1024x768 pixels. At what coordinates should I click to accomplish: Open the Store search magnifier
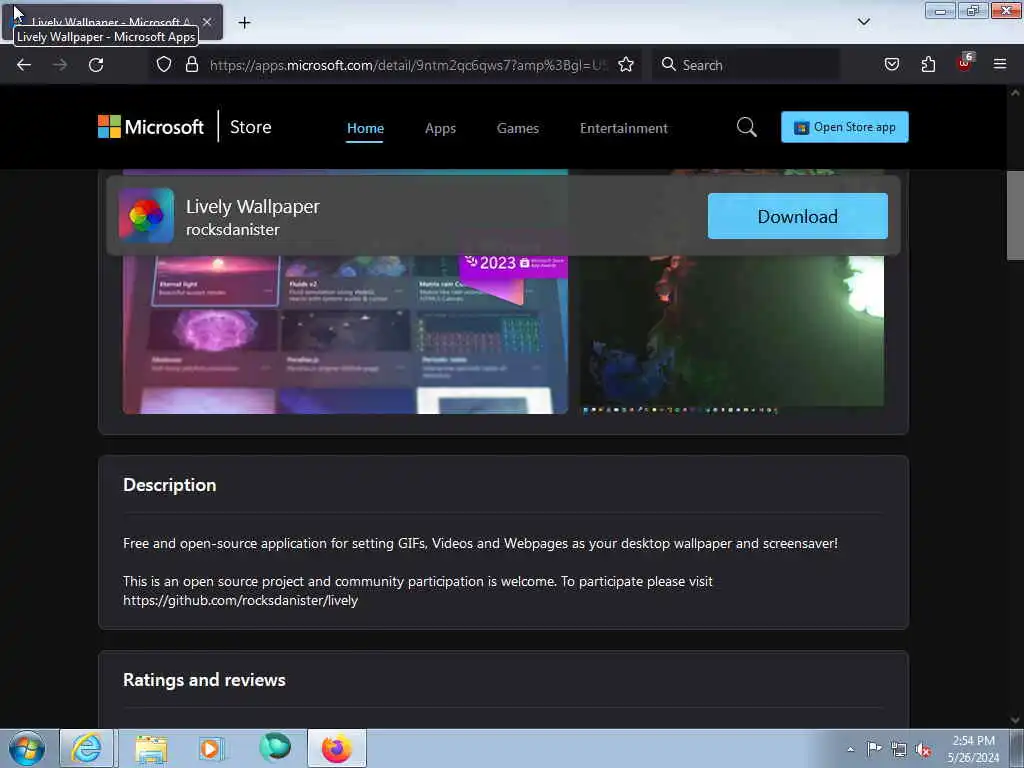pyautogui.click(x=746, y=127)
